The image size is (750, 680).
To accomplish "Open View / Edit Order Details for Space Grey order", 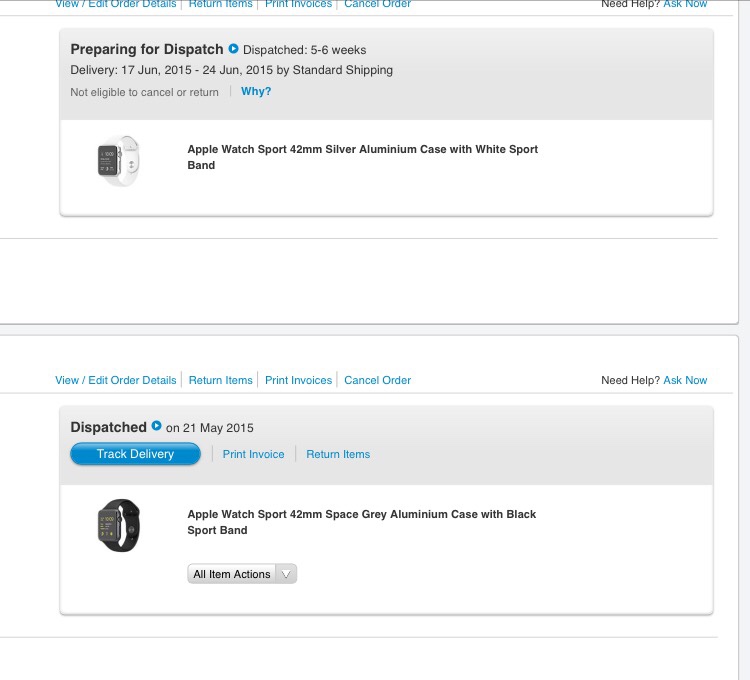I will point(116,380).
